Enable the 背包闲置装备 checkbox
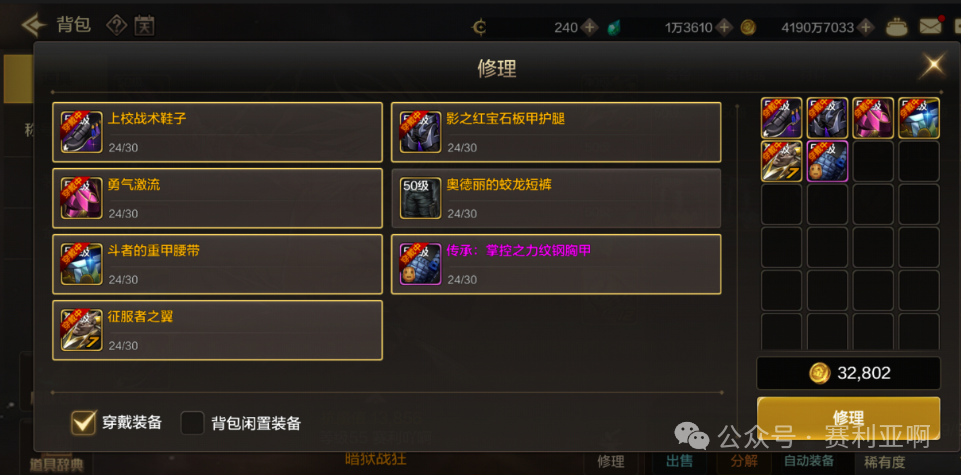This screenshot has width=961, height=475. (x=192, y=423)
